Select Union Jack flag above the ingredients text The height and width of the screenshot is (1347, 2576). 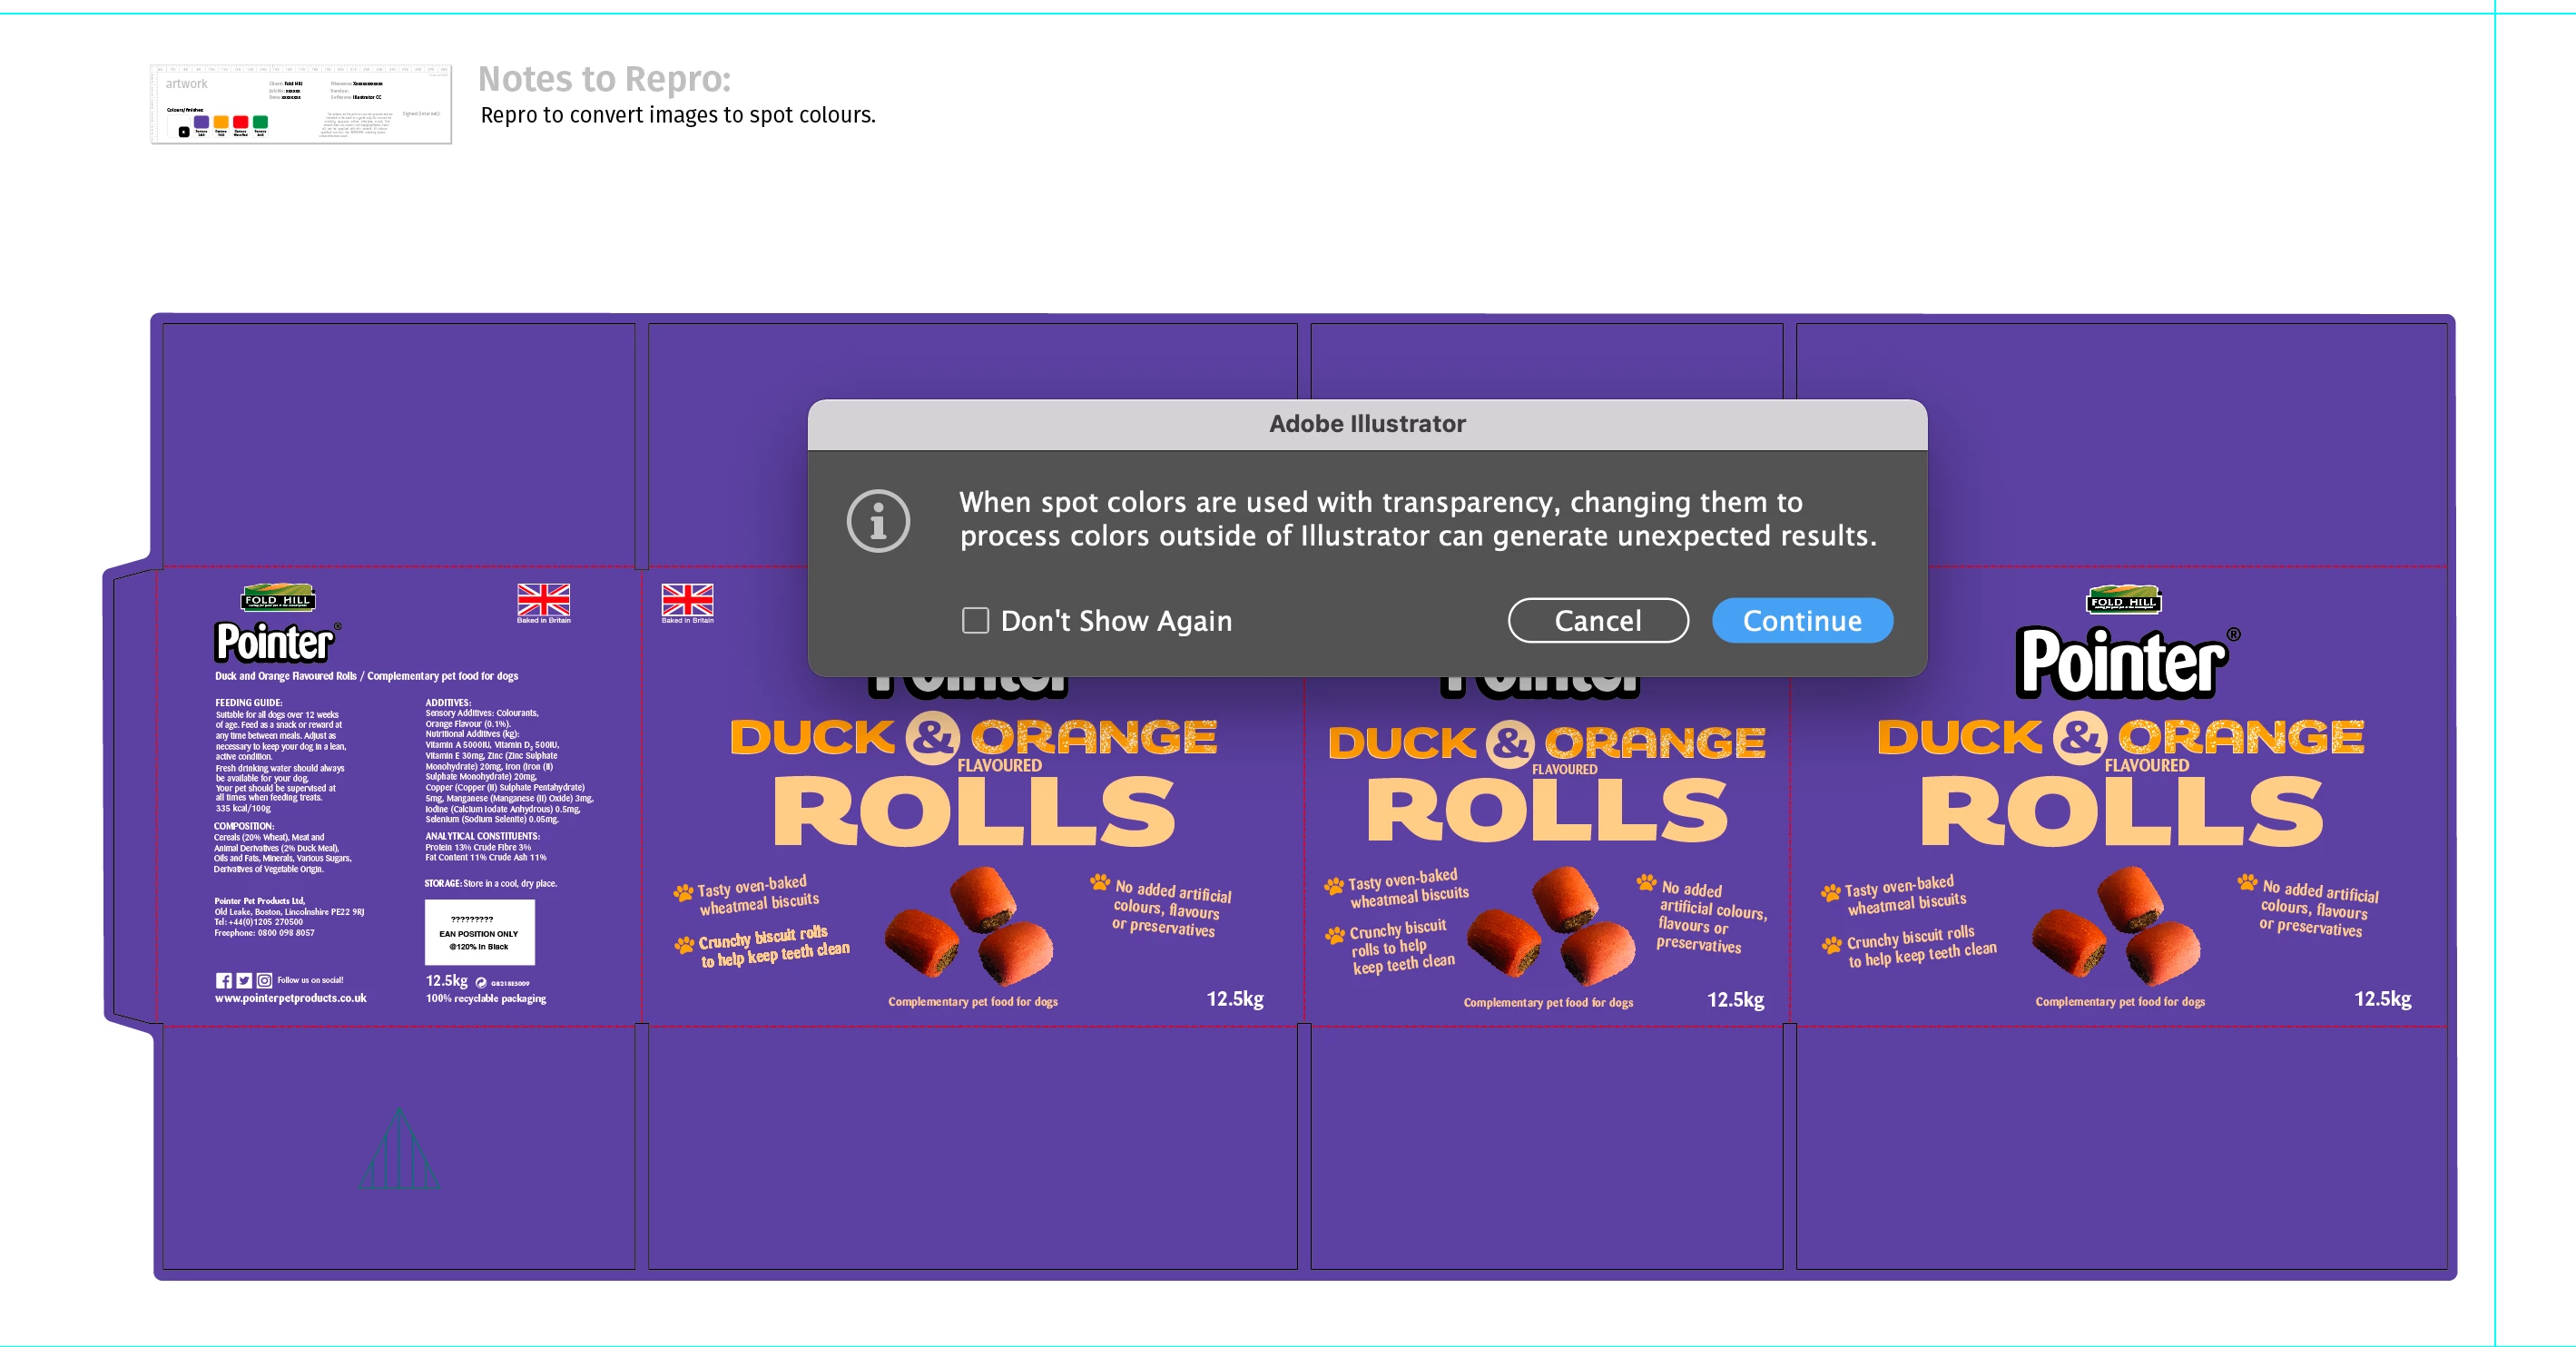coord(543,600)
